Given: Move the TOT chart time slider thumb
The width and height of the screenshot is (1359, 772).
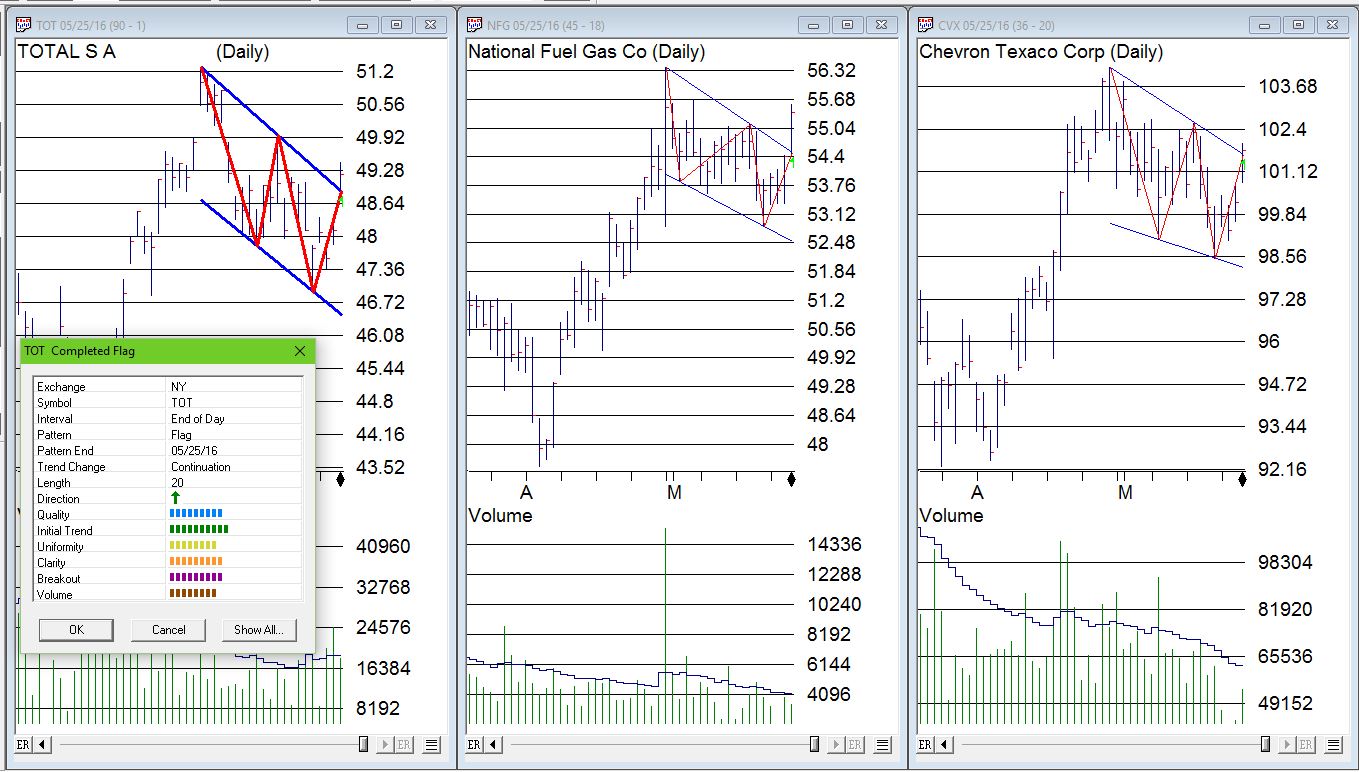Looking at the screenshot, I should click(363, 745).
